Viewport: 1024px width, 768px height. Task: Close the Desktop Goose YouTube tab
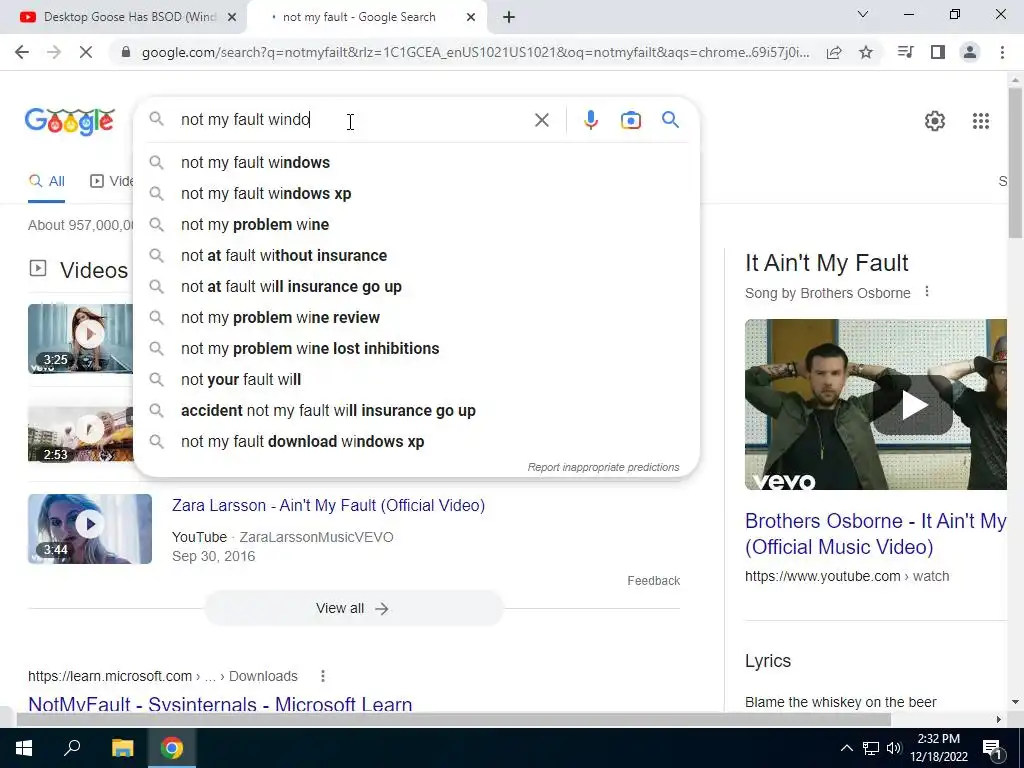232,17
